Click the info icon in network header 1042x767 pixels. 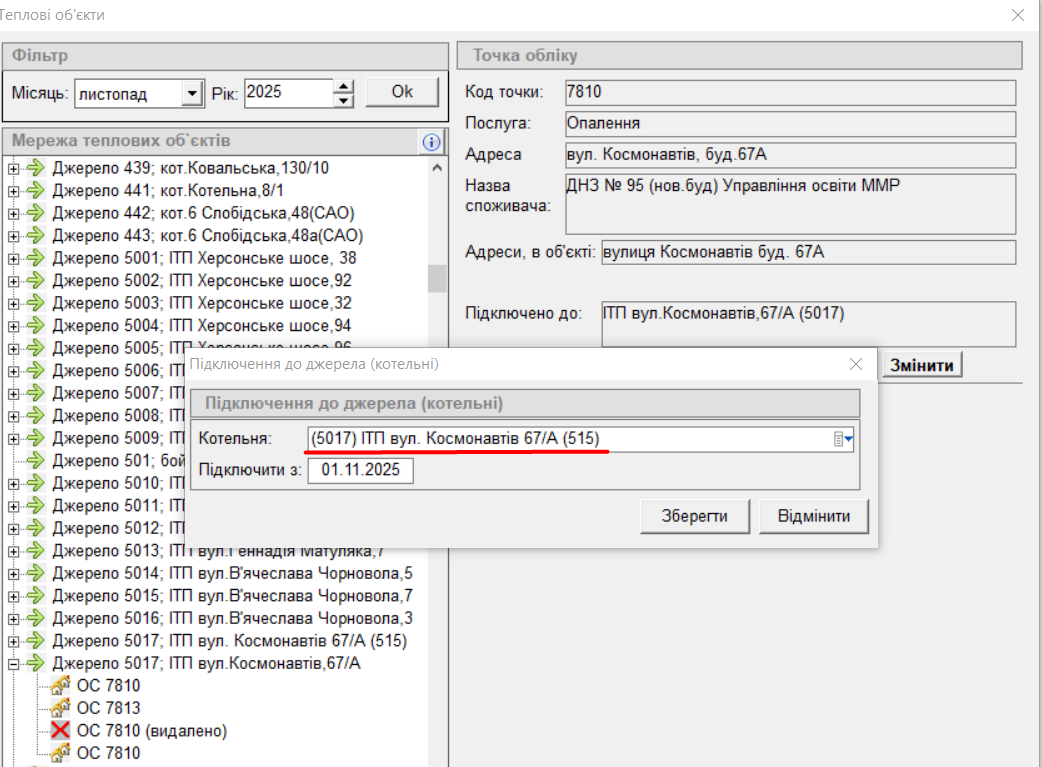pos(431,142)
